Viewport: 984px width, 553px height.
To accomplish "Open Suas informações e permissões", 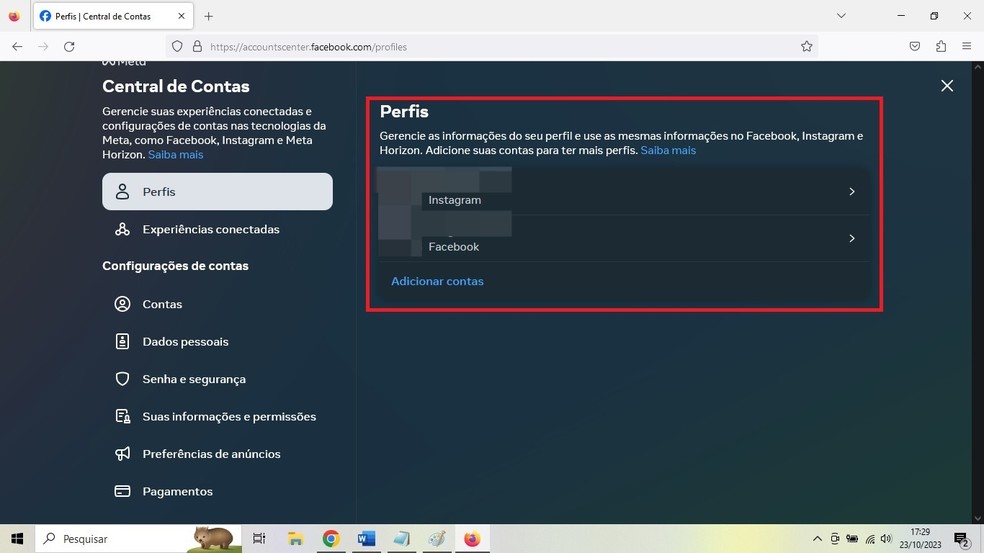I will (x=217, y=416).
